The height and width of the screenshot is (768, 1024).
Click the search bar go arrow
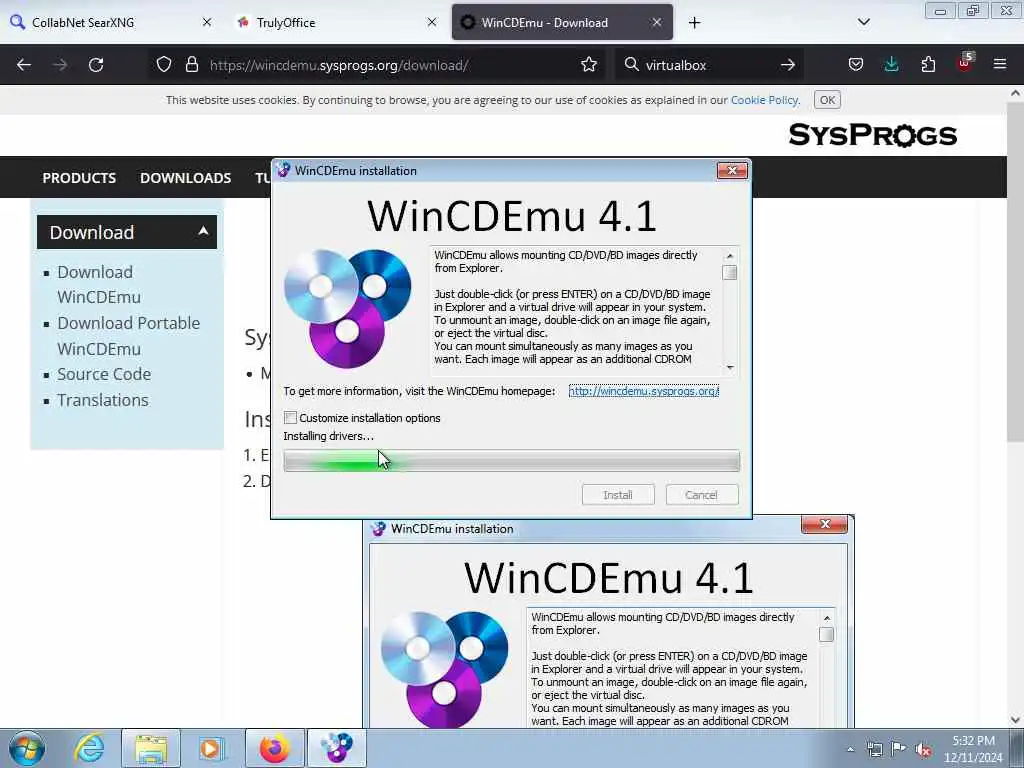(x=788, y=65)
